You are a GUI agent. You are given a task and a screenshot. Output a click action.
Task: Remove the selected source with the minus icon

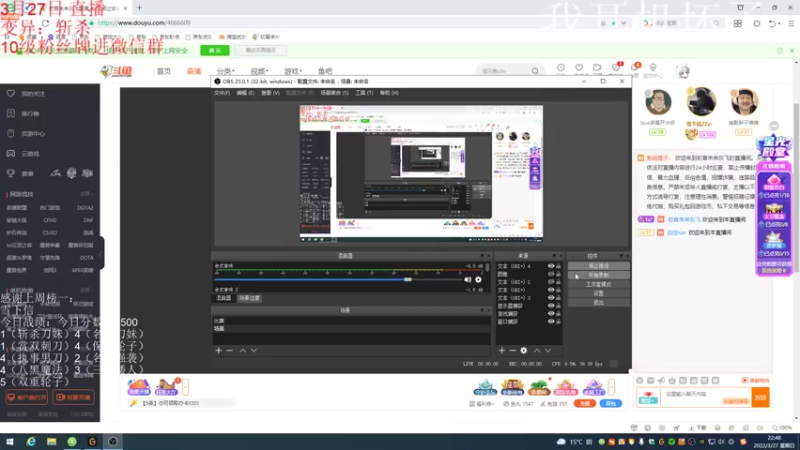tap(513, 351)
